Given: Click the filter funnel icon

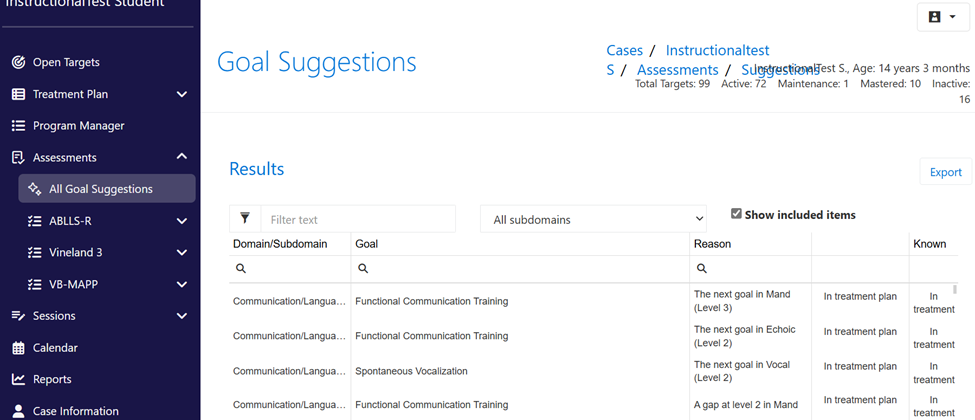Looking at the screenshot, I should coord(245,218).
